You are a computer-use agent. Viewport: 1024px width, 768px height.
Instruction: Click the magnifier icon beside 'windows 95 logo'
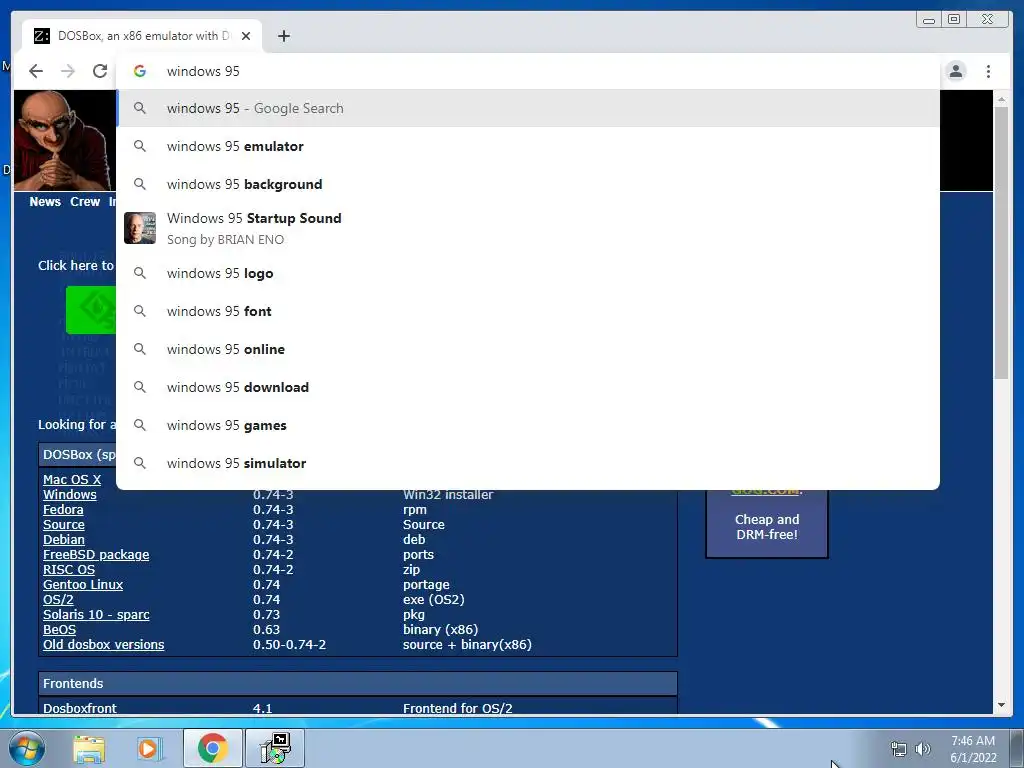pyautogui.click(x=140, y=274)
